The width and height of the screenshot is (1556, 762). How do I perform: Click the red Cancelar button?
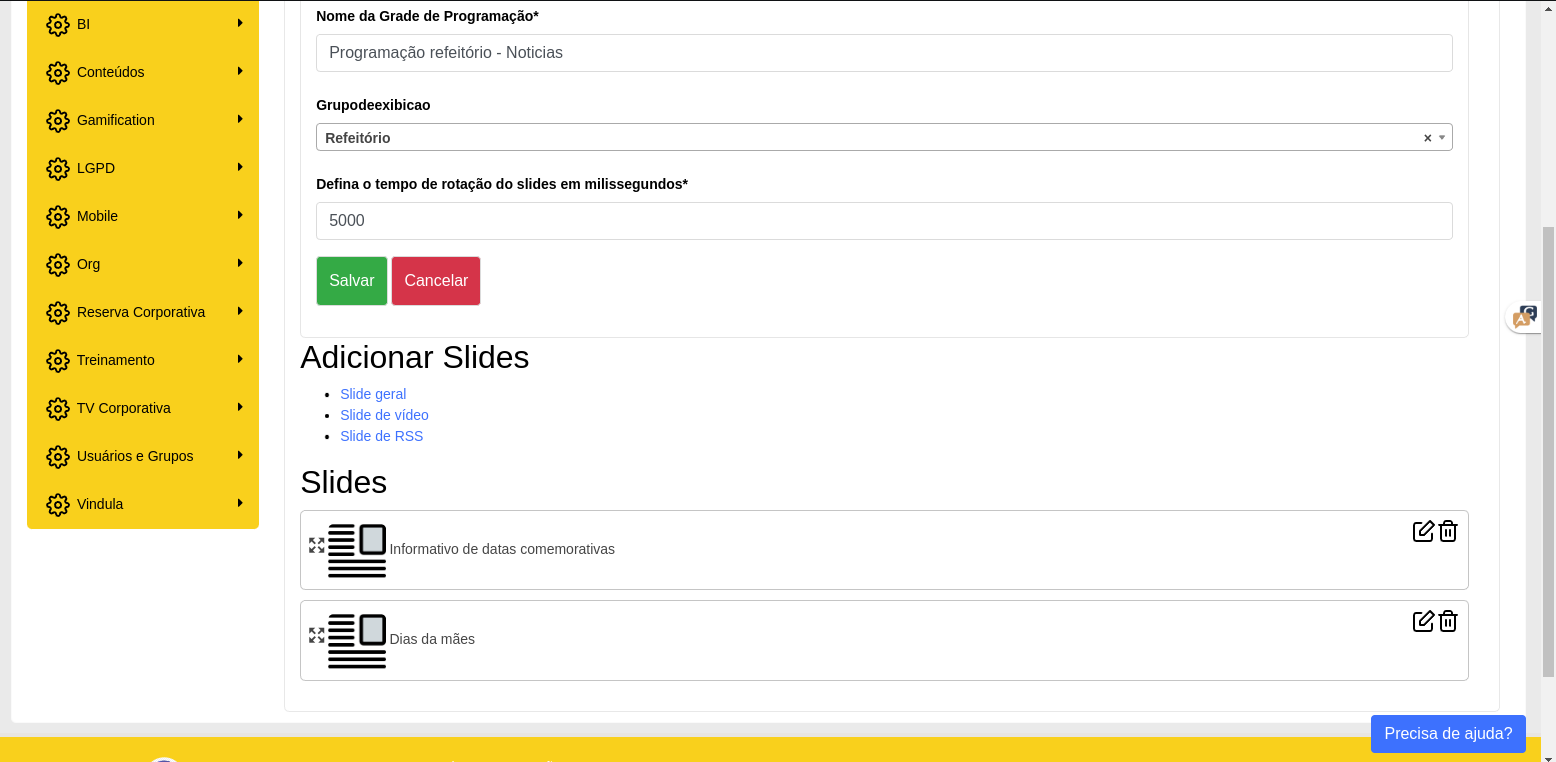click(436, 281)
